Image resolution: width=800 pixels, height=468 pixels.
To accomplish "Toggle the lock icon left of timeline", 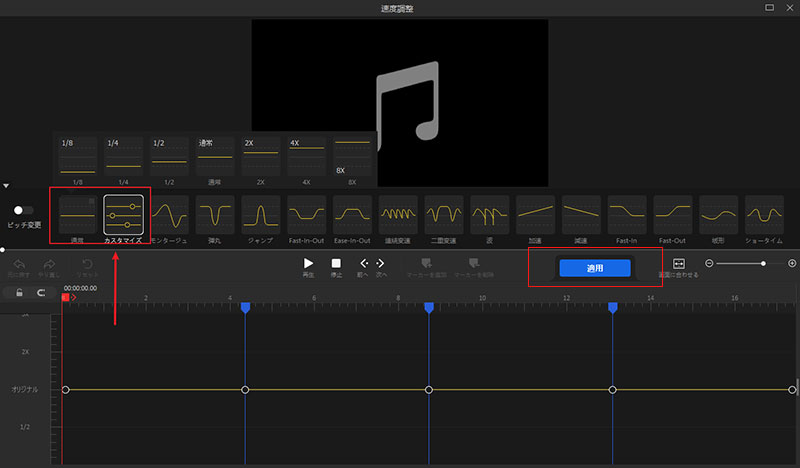I will pos(19,292).
